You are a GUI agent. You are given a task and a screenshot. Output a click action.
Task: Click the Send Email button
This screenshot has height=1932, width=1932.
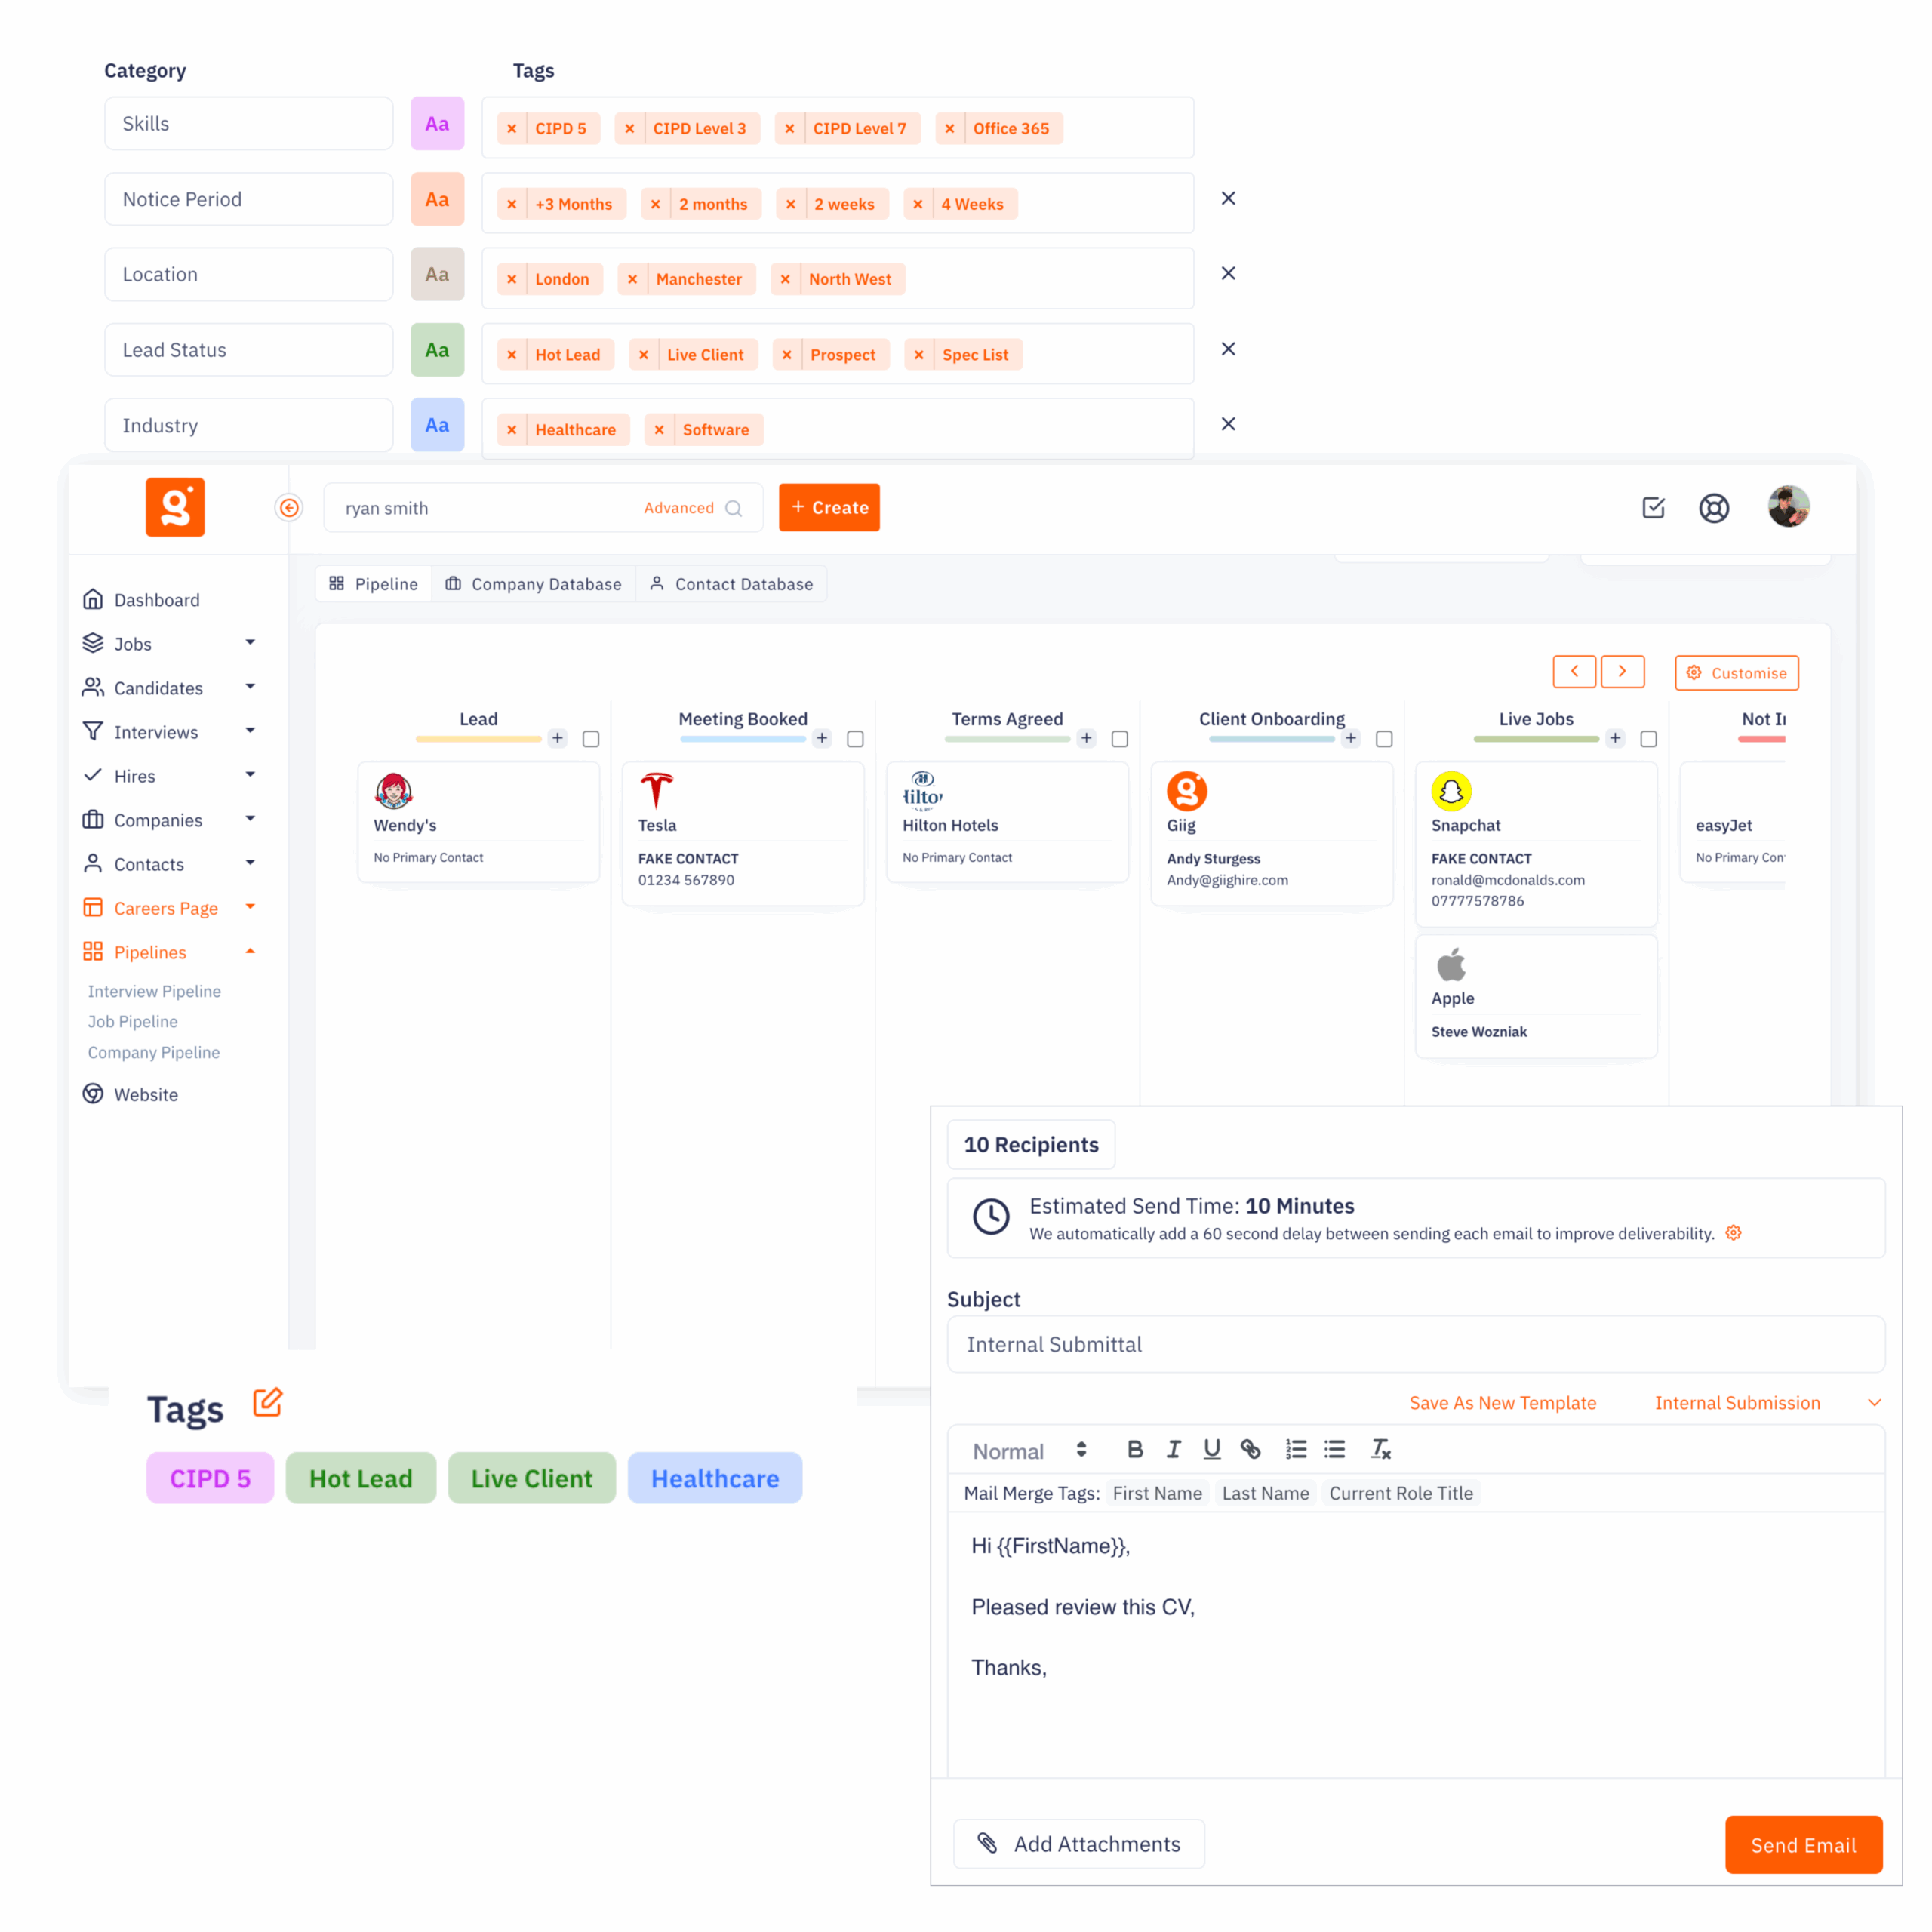[1803, 1844]
